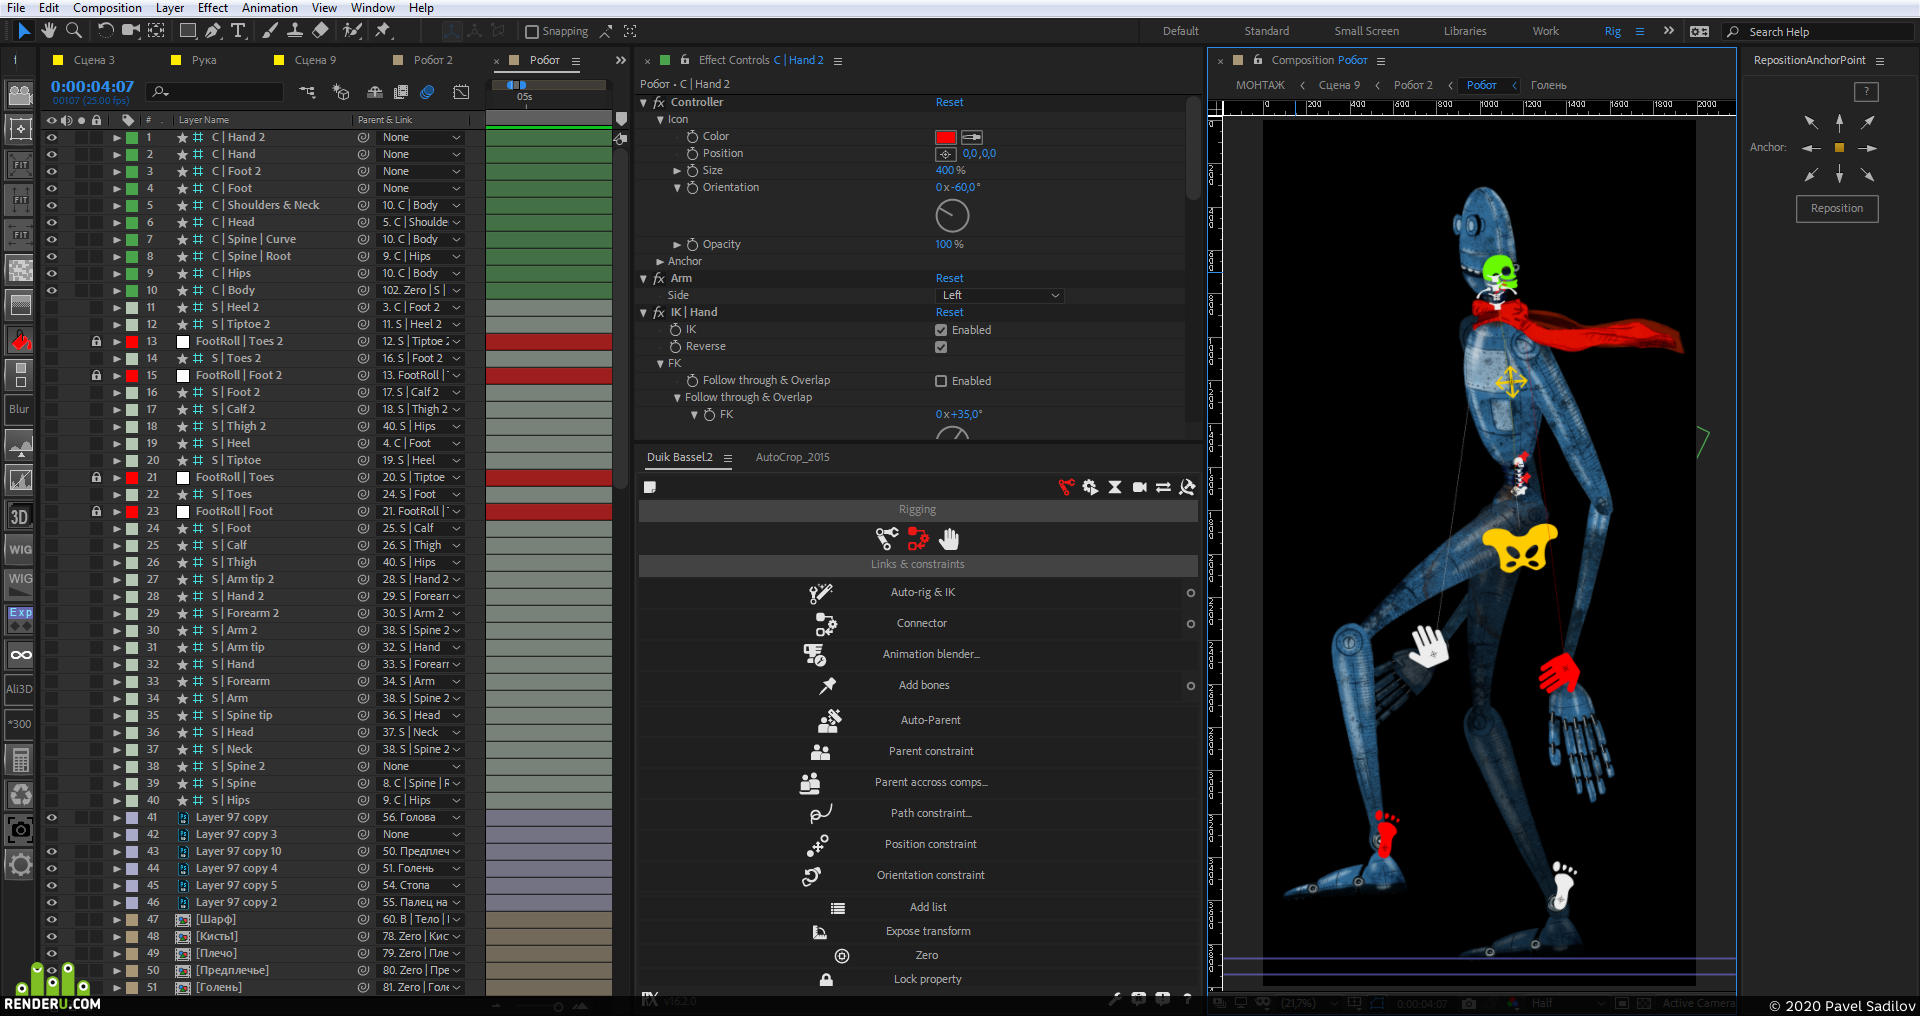Select the Zoom tool magnifier
1920x1016 pixels.
click(74, 31)
